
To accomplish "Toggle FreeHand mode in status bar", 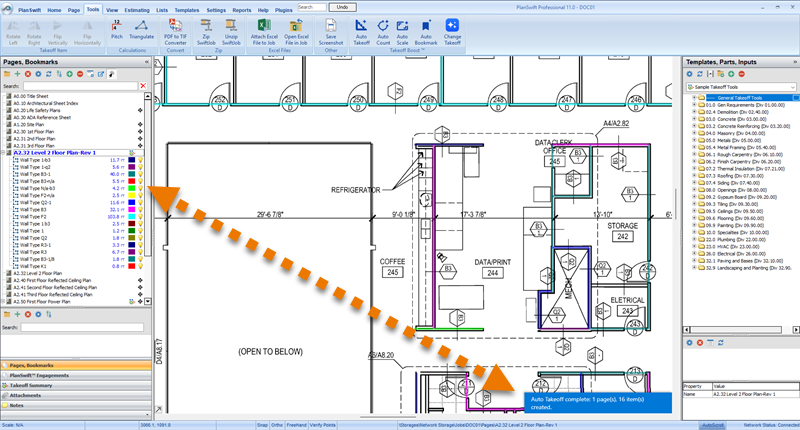I will click(x=296, y=425).
